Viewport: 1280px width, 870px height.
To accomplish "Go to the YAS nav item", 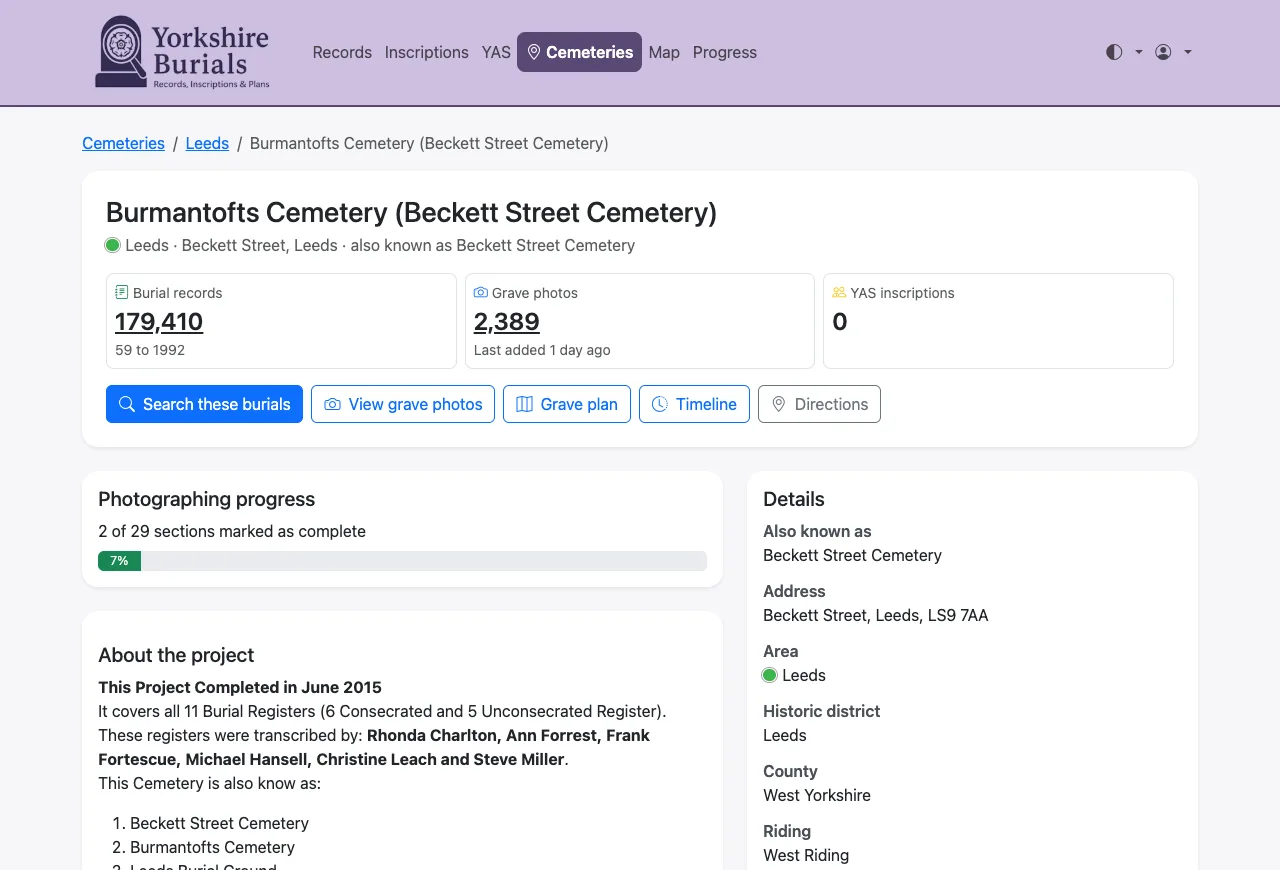I will pos(496,52).
